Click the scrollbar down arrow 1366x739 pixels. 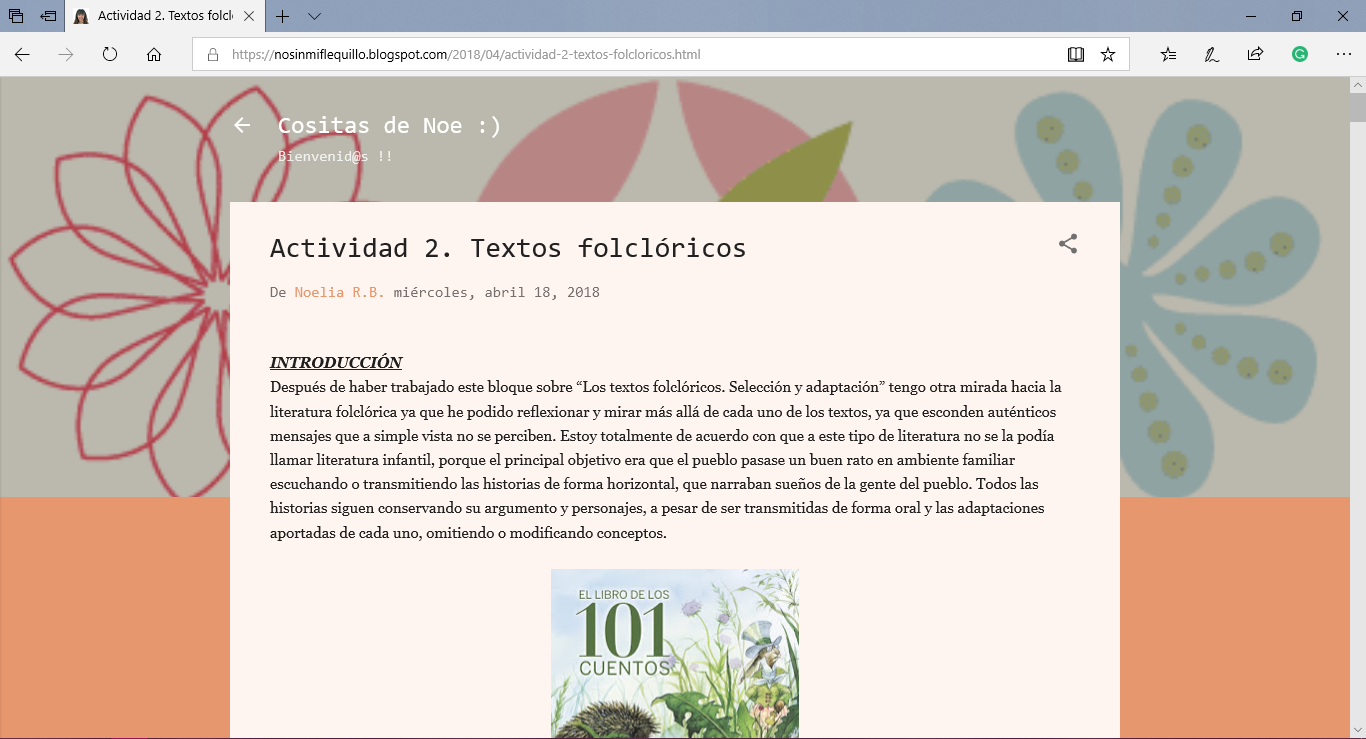click(1358, 731)
